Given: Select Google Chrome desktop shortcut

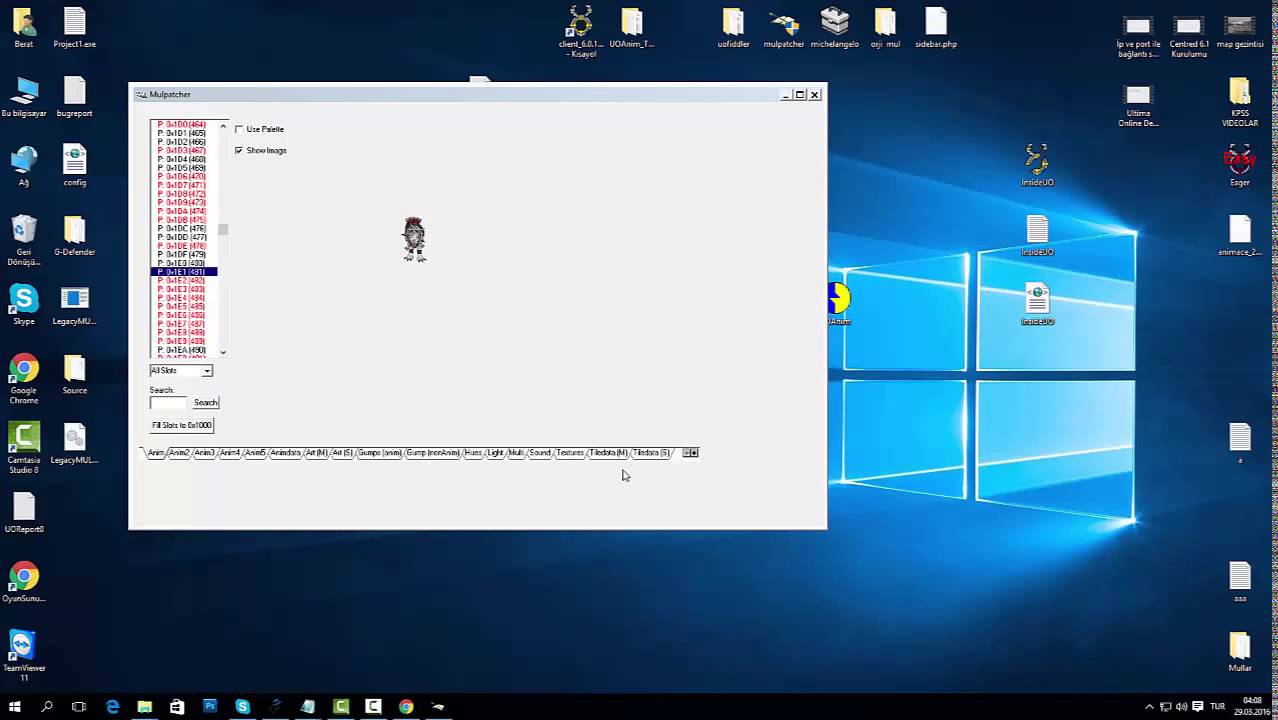Looking at the screenshot, I should [x=24, y=379].
